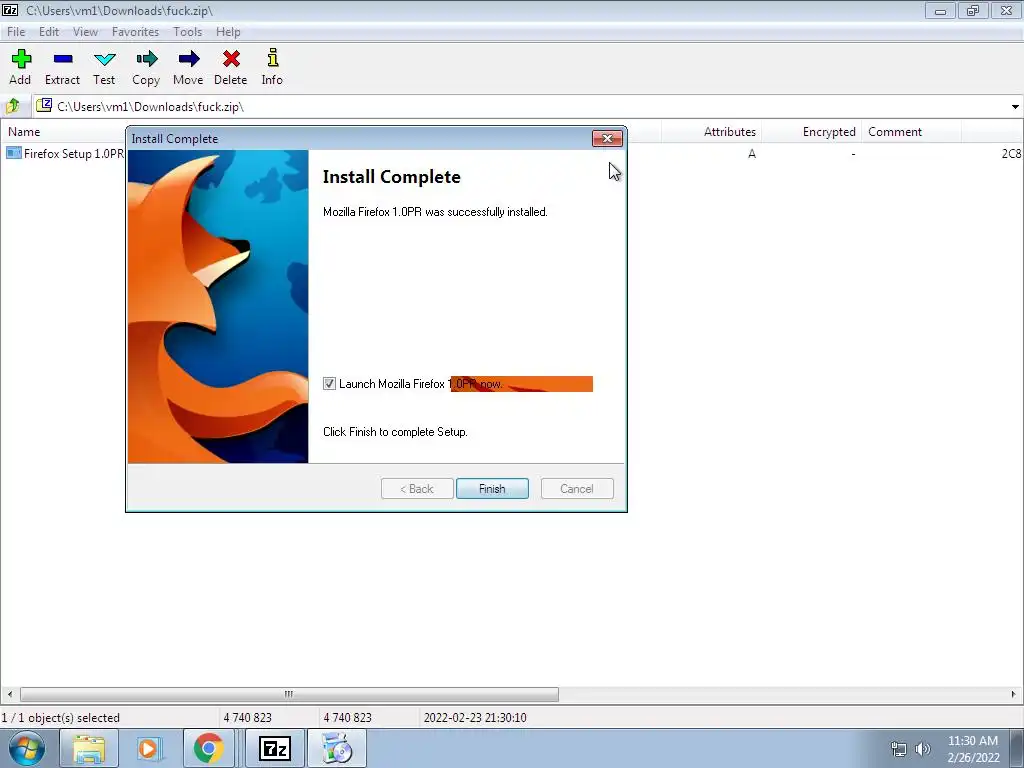Uncheck Launch Mozilla Firefox now checkbox
The image size is (1024, 768).
[x=329, y=384]
